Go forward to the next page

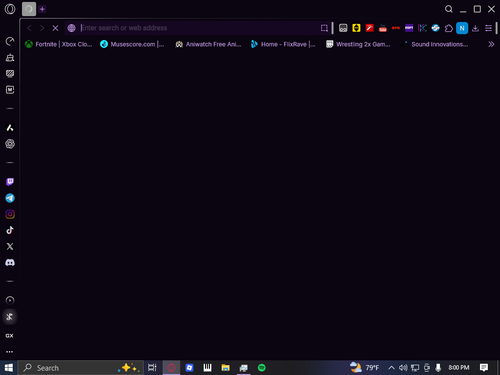pos(42,28)
